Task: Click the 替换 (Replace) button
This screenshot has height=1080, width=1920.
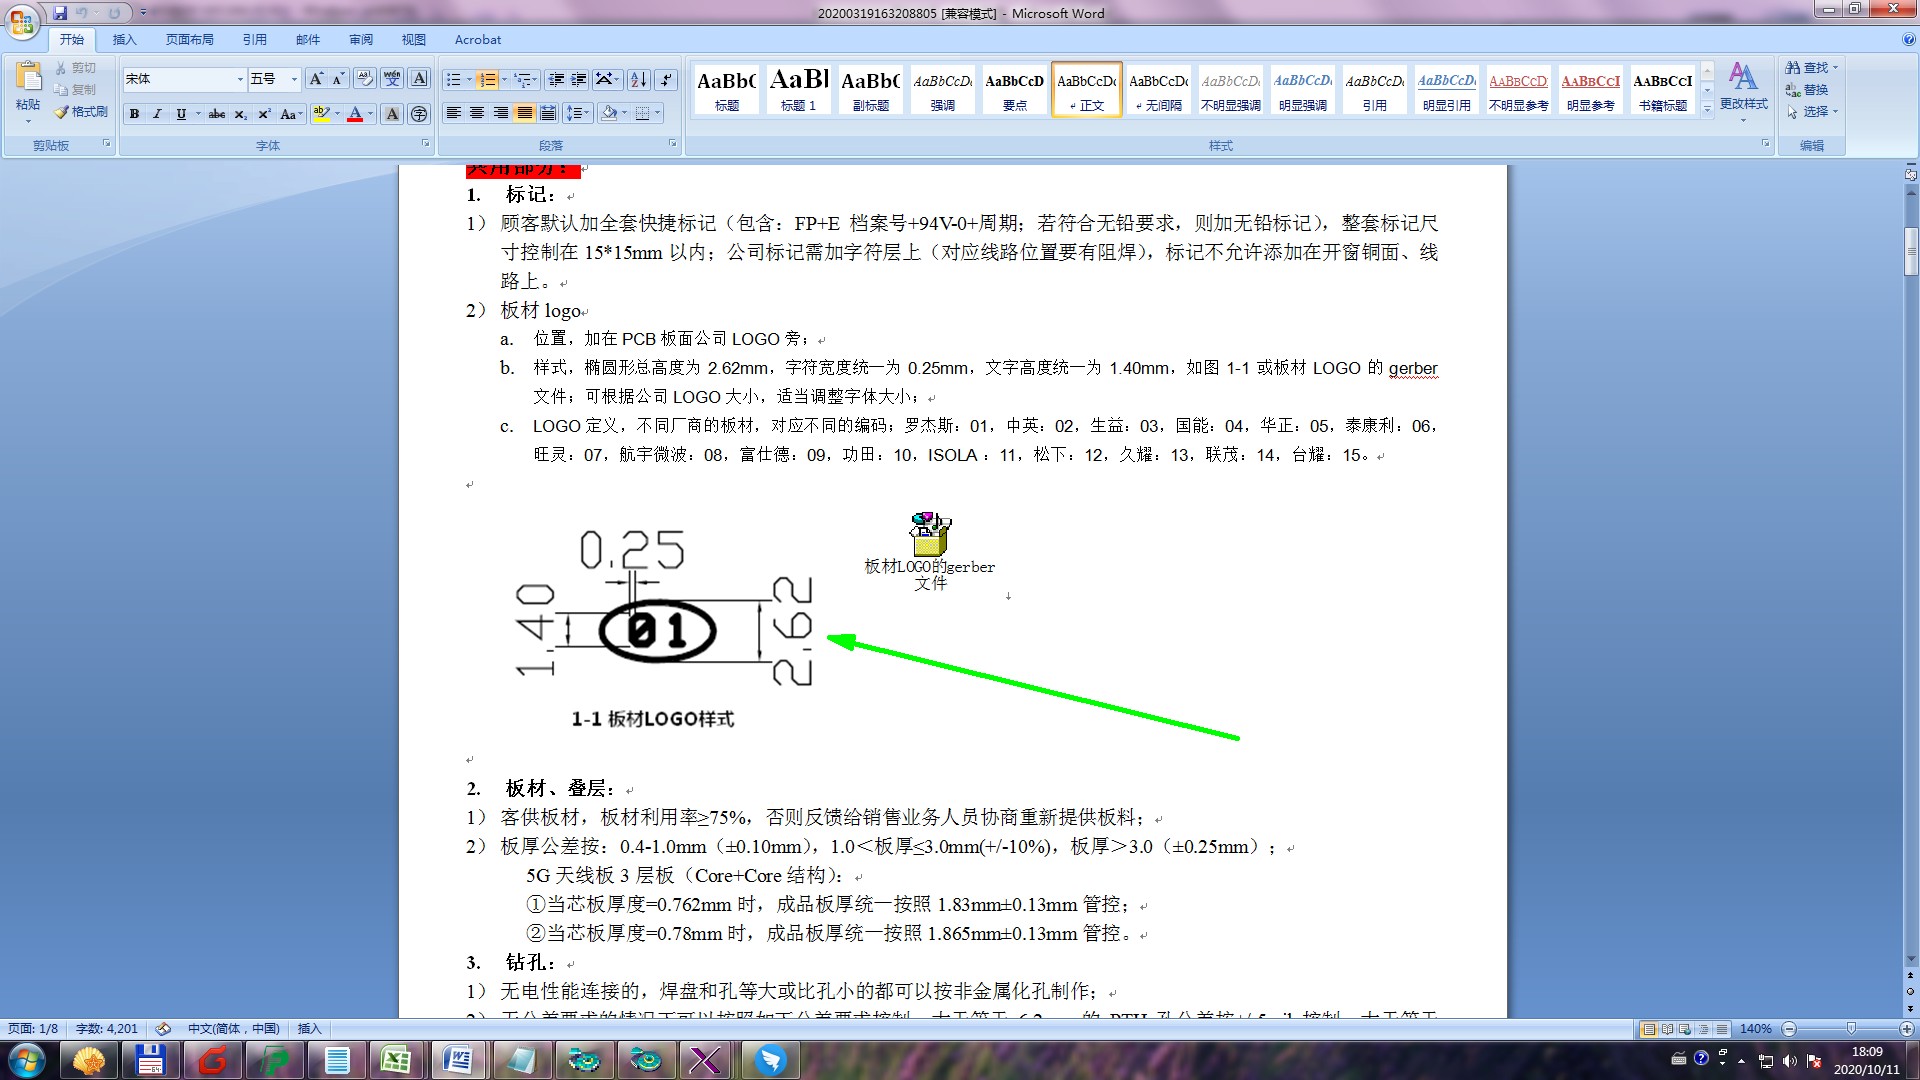Action: tap(1809, 90)
